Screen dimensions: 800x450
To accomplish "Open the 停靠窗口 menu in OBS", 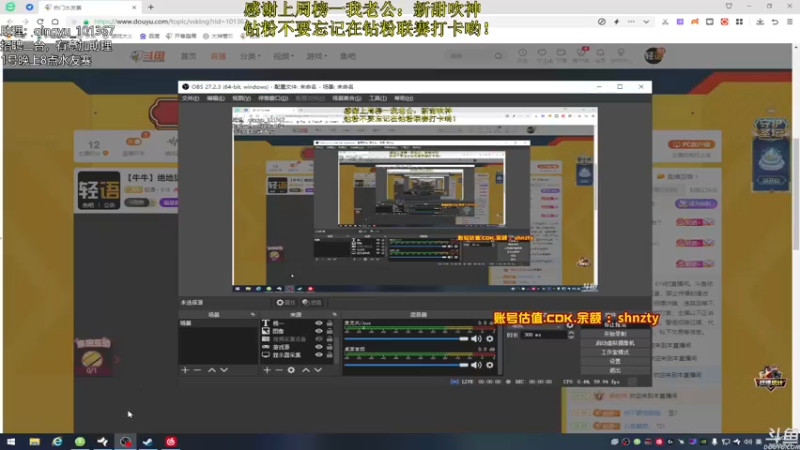I will [x=273, y=98].
